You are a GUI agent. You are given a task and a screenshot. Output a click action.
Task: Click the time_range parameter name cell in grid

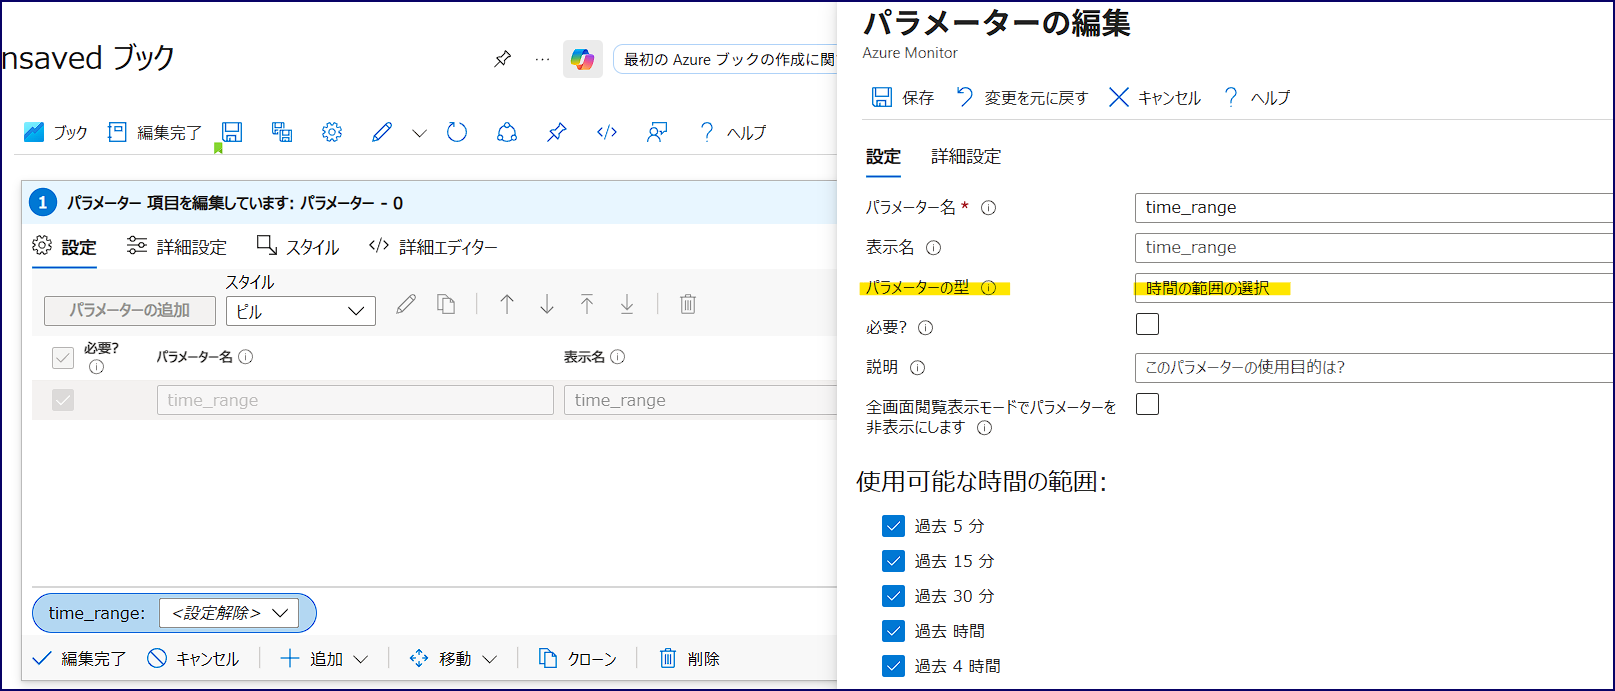pos(355,400)
